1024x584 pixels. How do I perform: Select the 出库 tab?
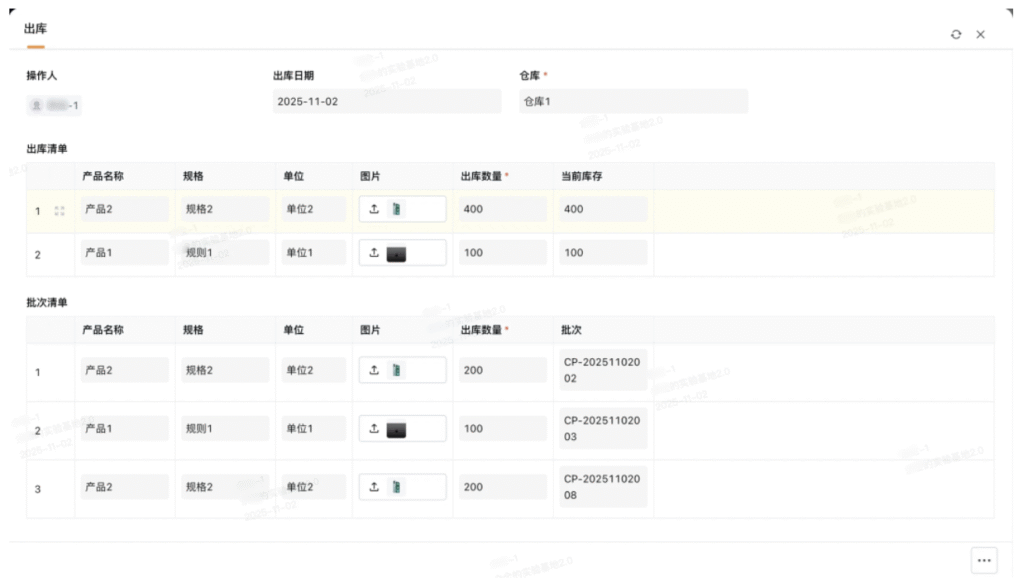pyautogui.click(x=35, y=29)
